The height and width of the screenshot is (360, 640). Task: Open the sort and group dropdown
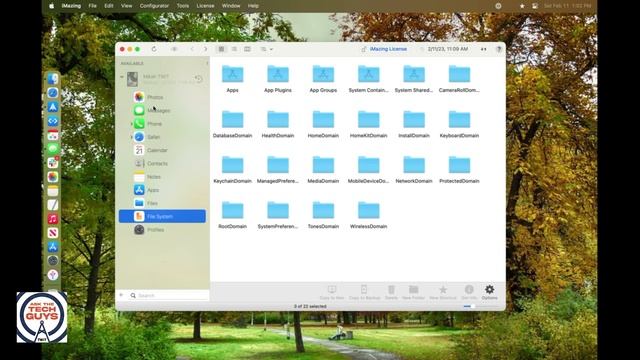pyautogui.click(x=267, y=49)
